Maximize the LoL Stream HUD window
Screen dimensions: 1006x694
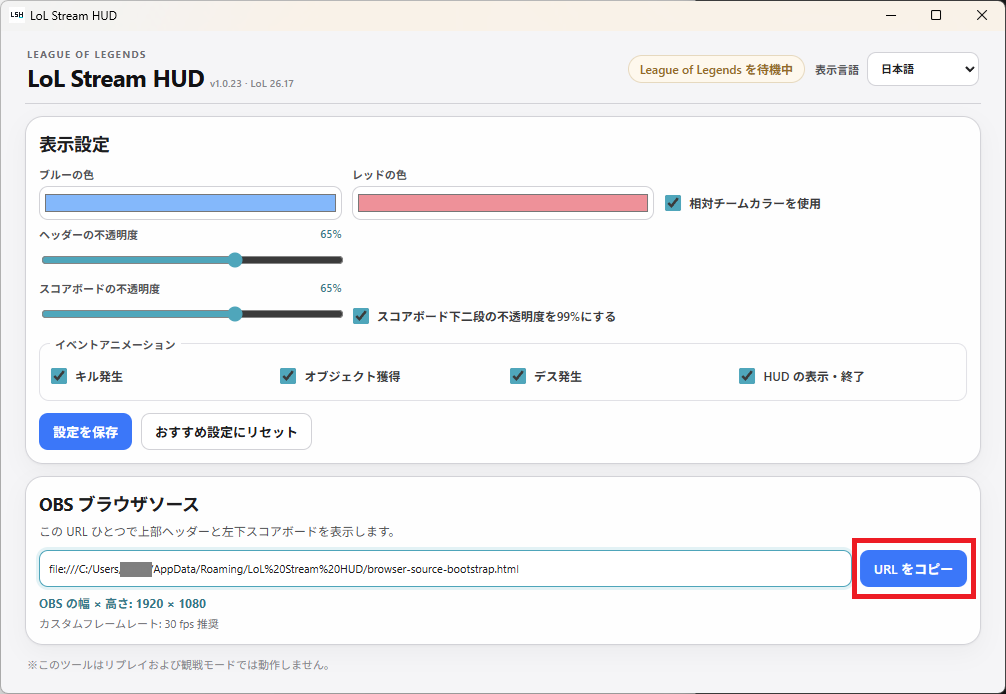(936, 15)
